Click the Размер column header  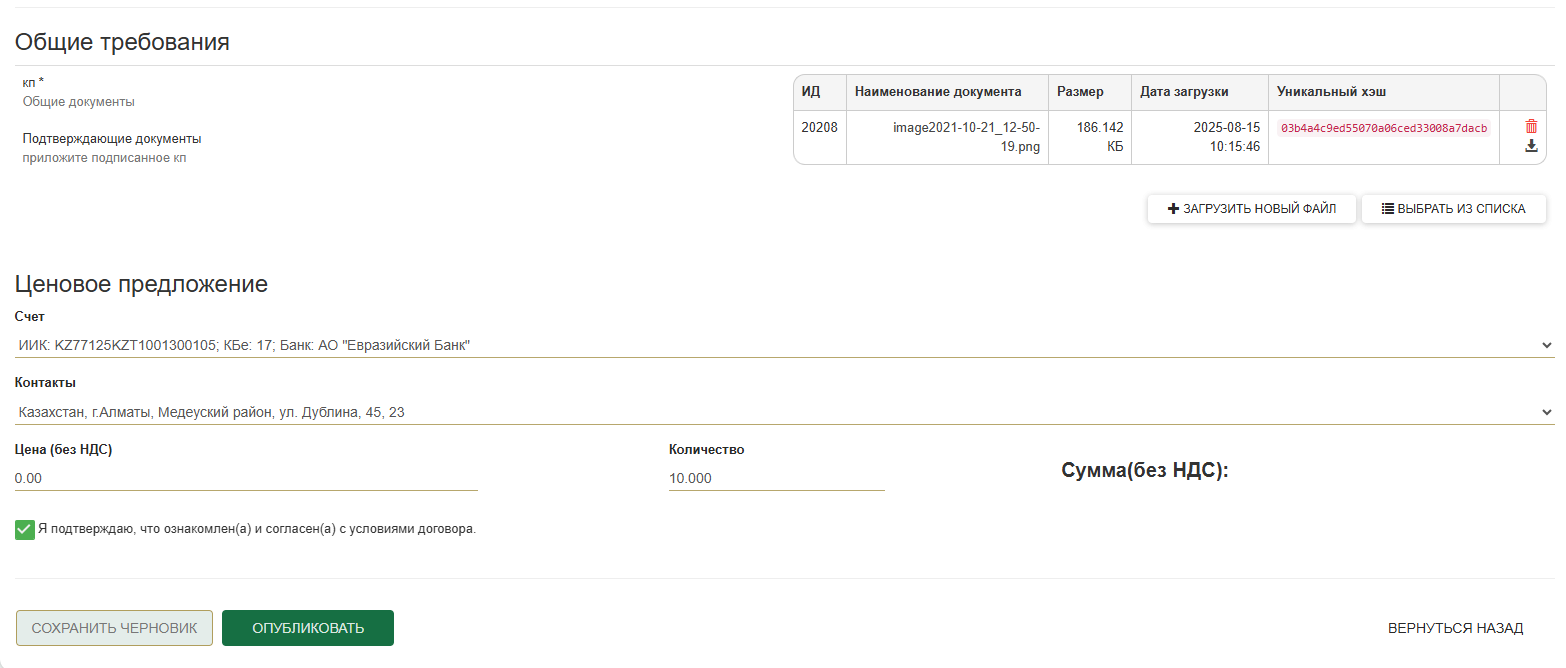(x=1080, y=91)
